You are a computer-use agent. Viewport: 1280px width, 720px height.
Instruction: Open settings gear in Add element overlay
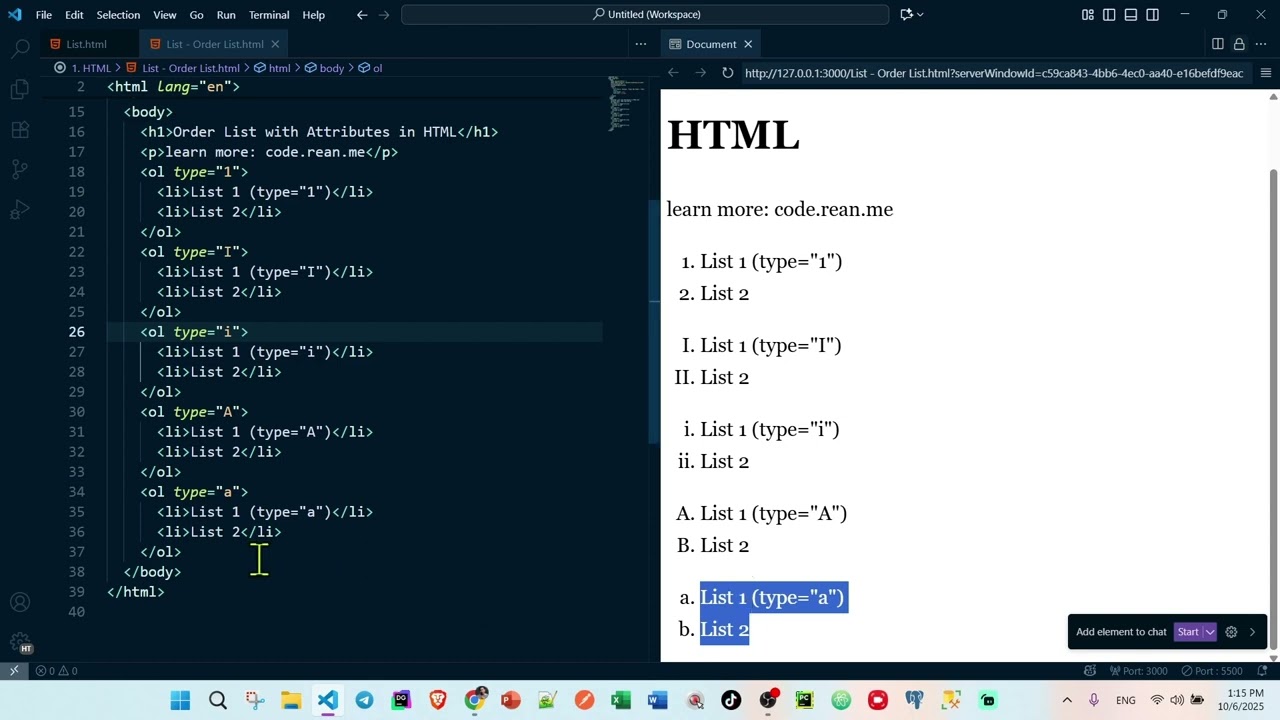coord(1231,632)
